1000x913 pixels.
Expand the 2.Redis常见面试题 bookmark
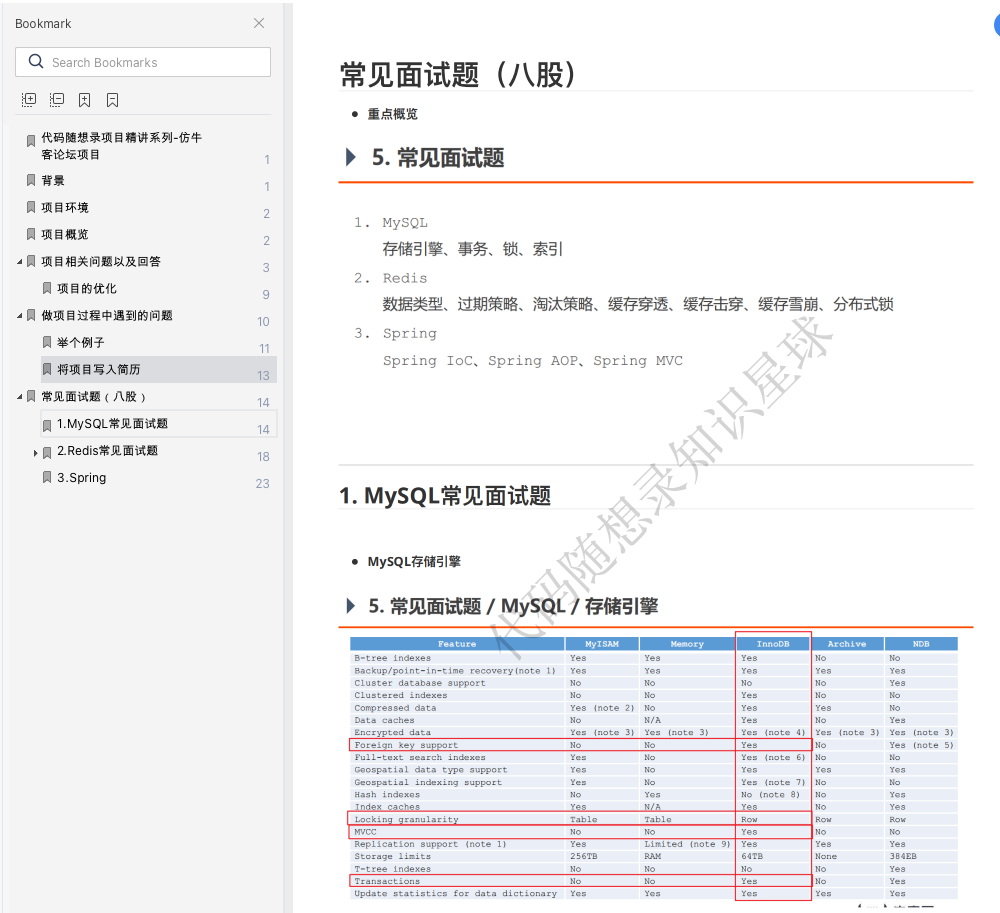click(36, 453)
